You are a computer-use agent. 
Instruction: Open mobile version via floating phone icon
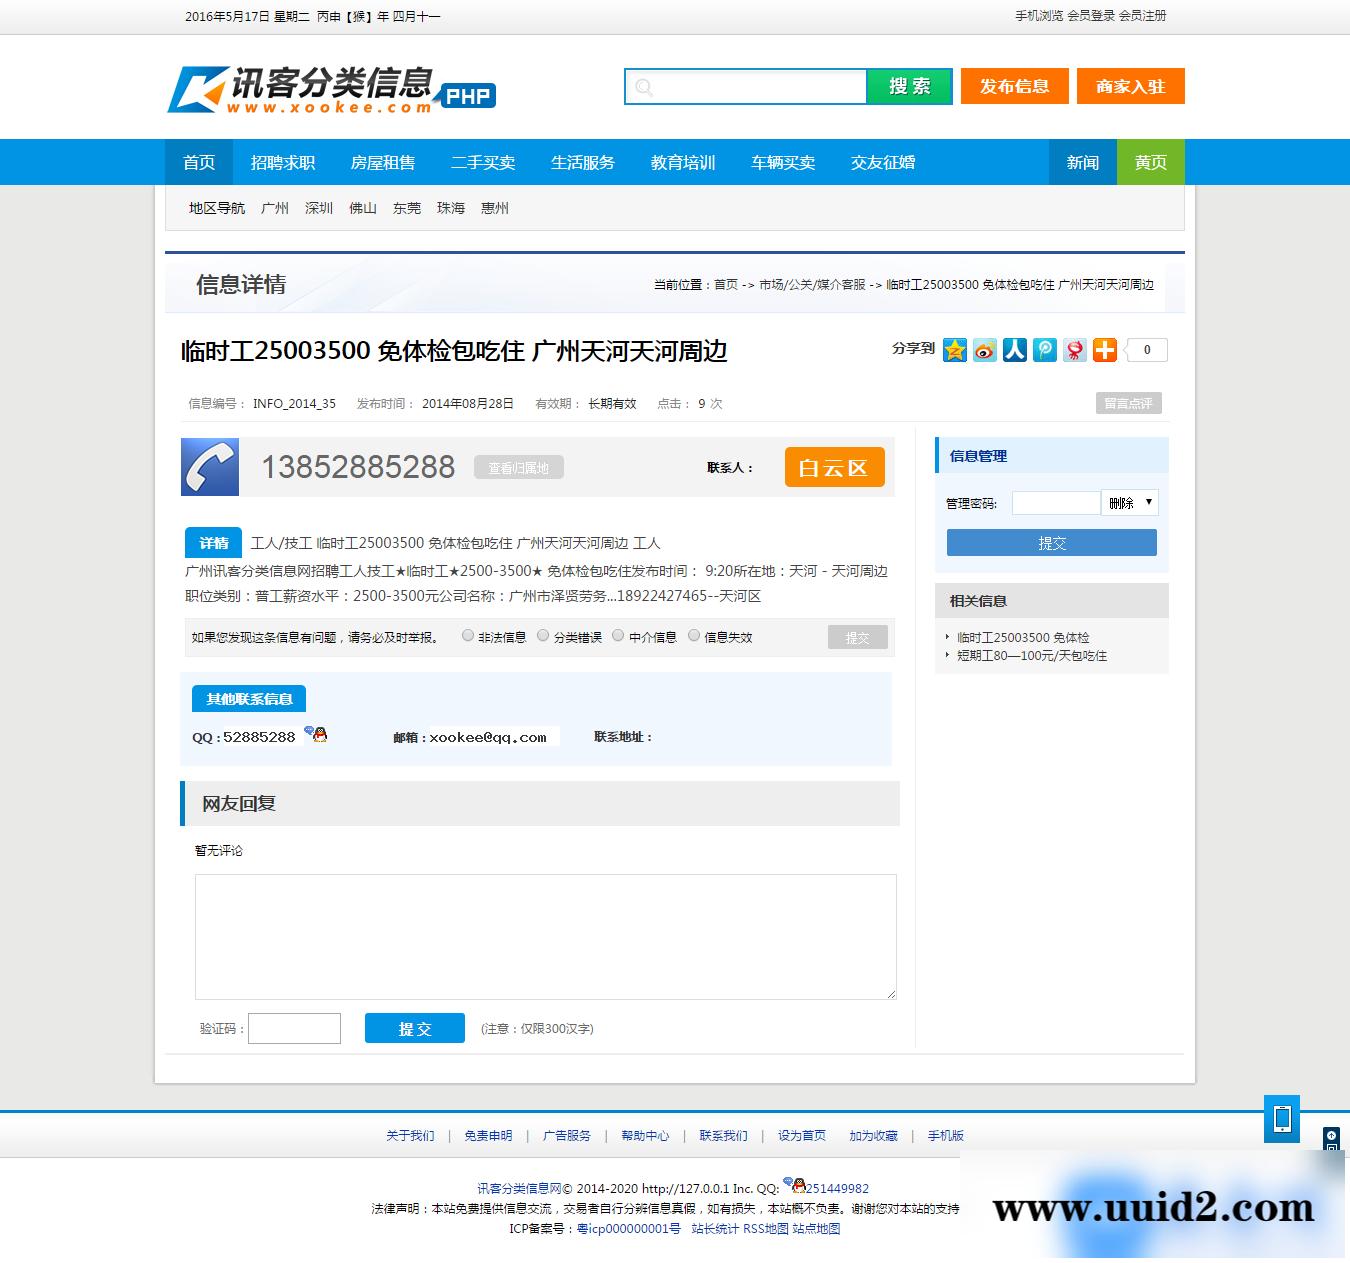1283,1120
